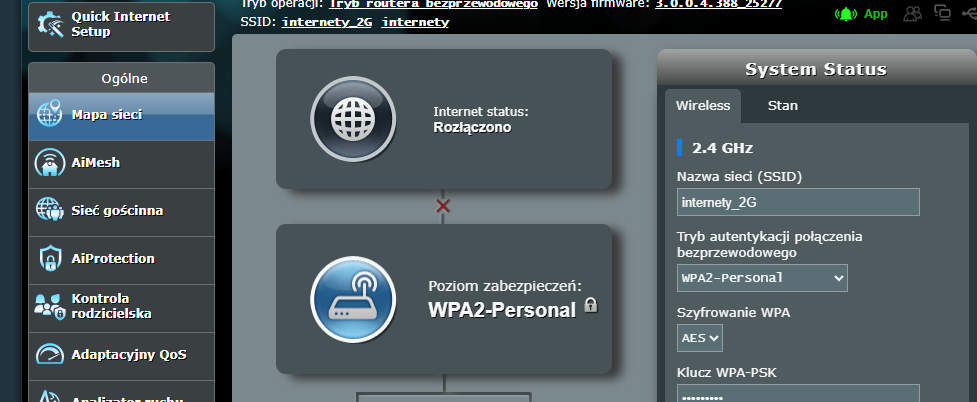
Task: Click the internety_2G SSID link
Action: [327, 22]
